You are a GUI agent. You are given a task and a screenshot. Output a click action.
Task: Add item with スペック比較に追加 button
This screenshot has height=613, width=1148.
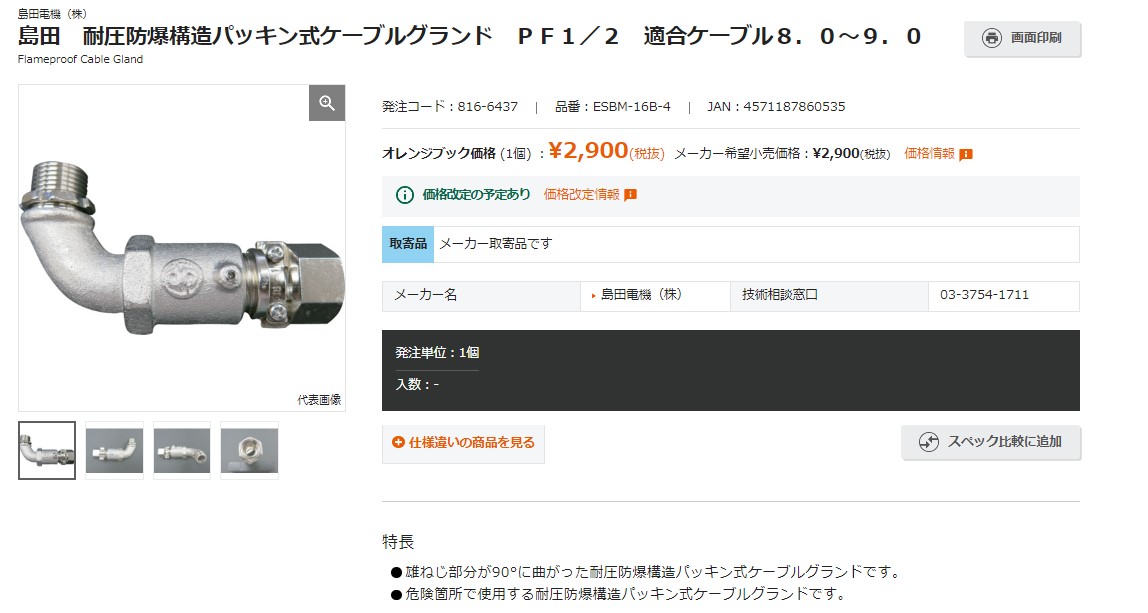(990, 442)
